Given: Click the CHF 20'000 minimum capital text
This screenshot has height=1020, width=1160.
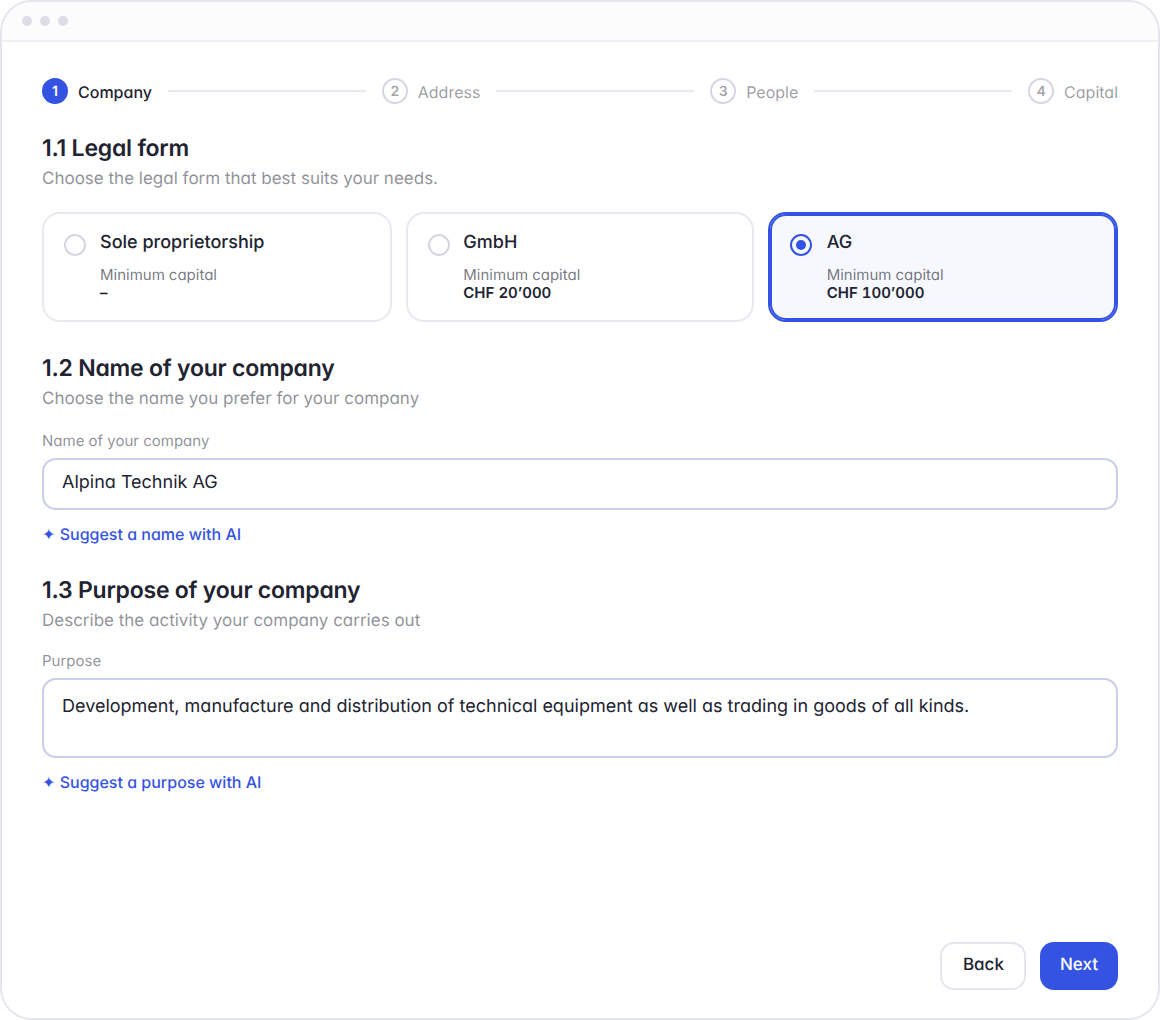Looking at the screenshot, I should coord(507,293).
